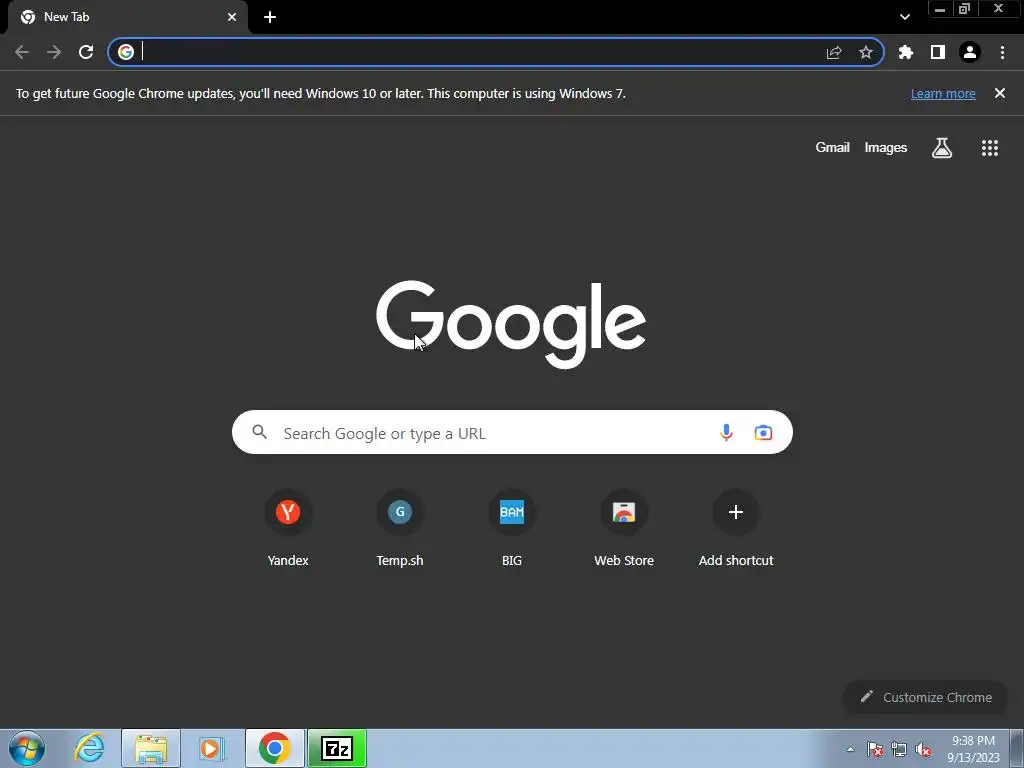This screenshot has width=1024, height=768.
Task: Open a new tab with plus button
Action: 270,17
